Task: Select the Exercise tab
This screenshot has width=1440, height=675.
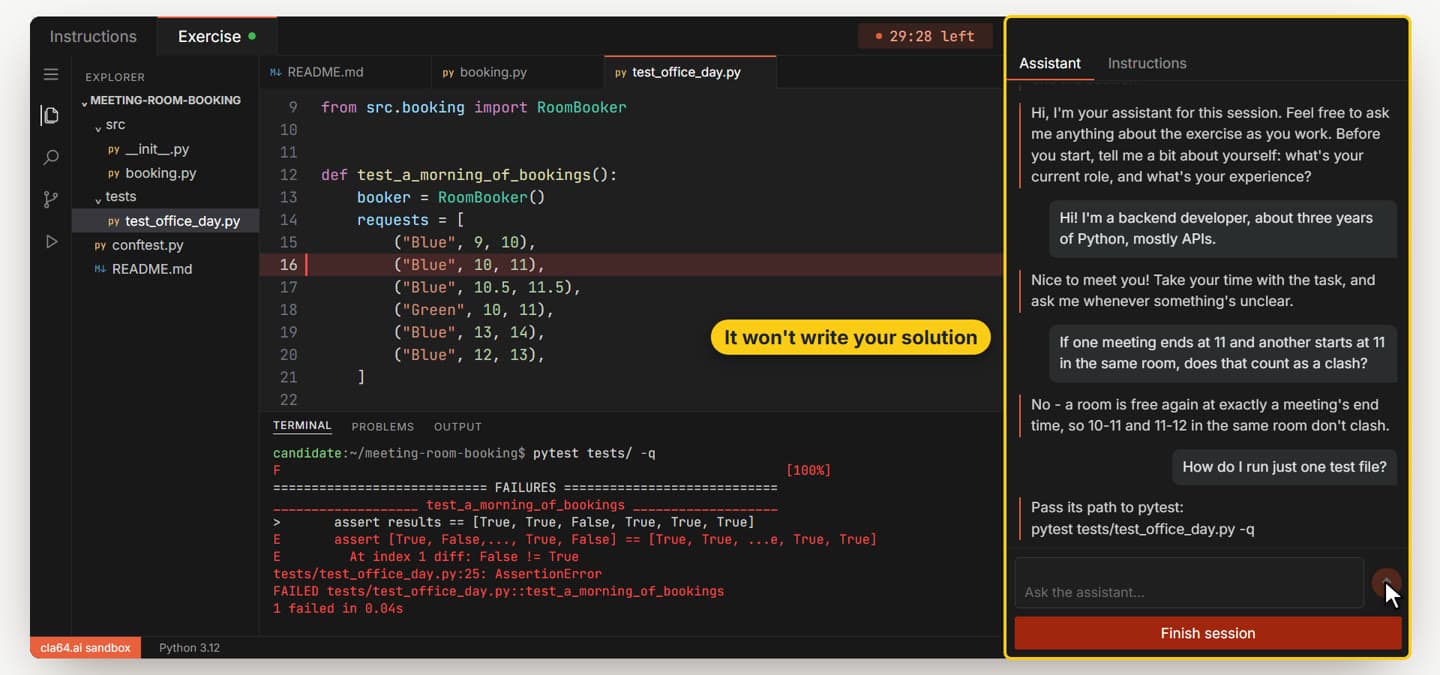Action: (217, 36)
